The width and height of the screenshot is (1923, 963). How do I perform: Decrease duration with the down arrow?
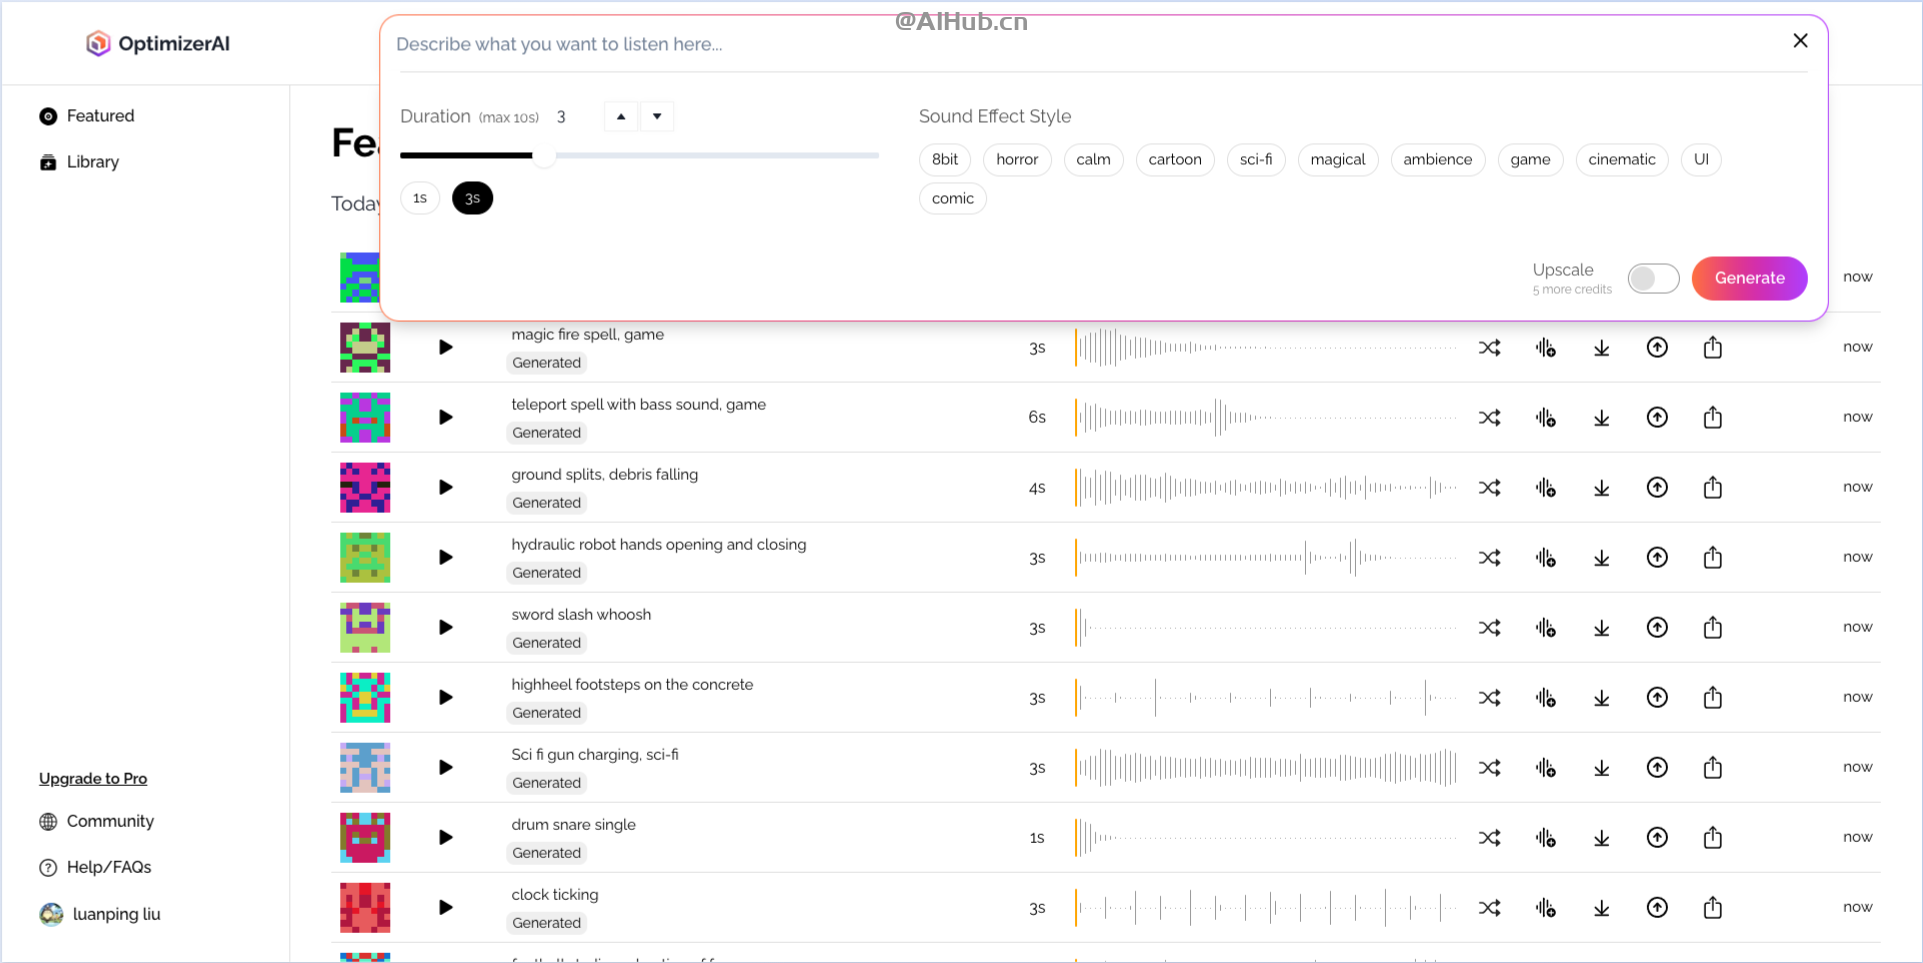[x=657, y=117]
